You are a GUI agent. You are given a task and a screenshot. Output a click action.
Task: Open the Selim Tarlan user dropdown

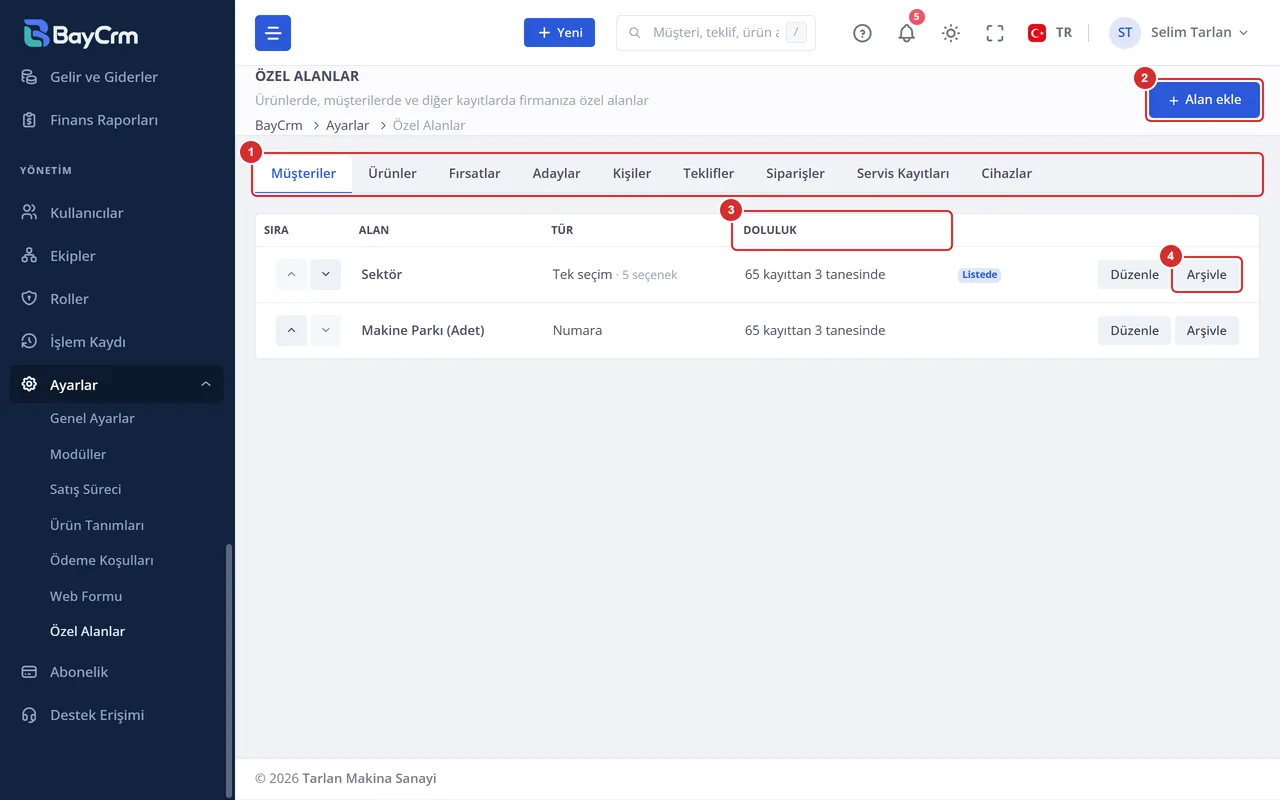tap(1180, 33)
